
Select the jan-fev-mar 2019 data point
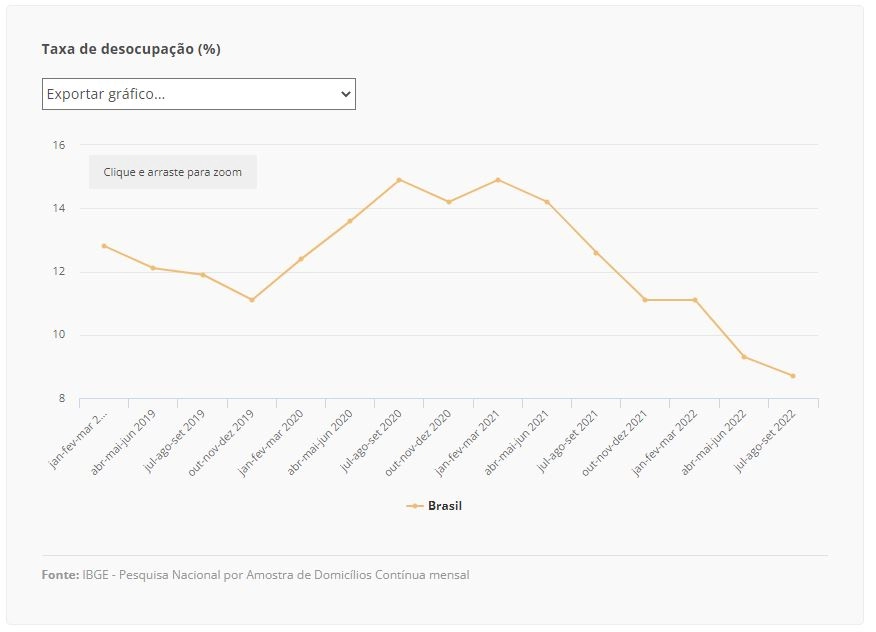[104, 246]
